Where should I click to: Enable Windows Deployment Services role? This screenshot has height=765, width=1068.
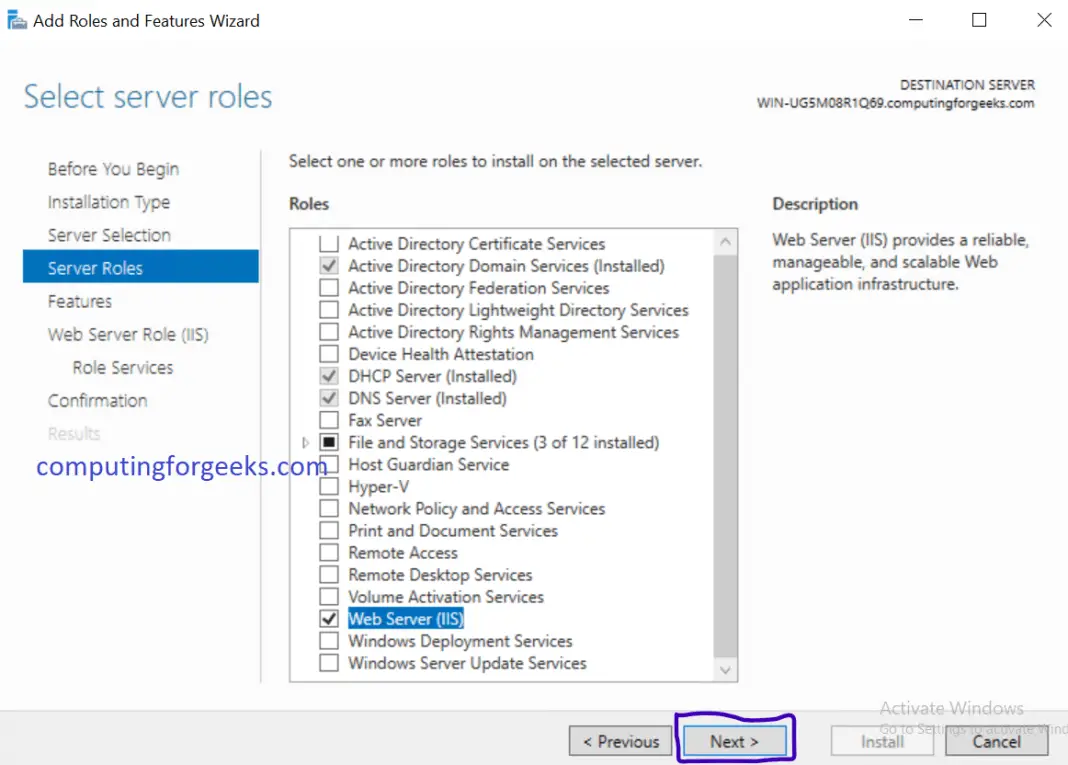tap(330, 640)
